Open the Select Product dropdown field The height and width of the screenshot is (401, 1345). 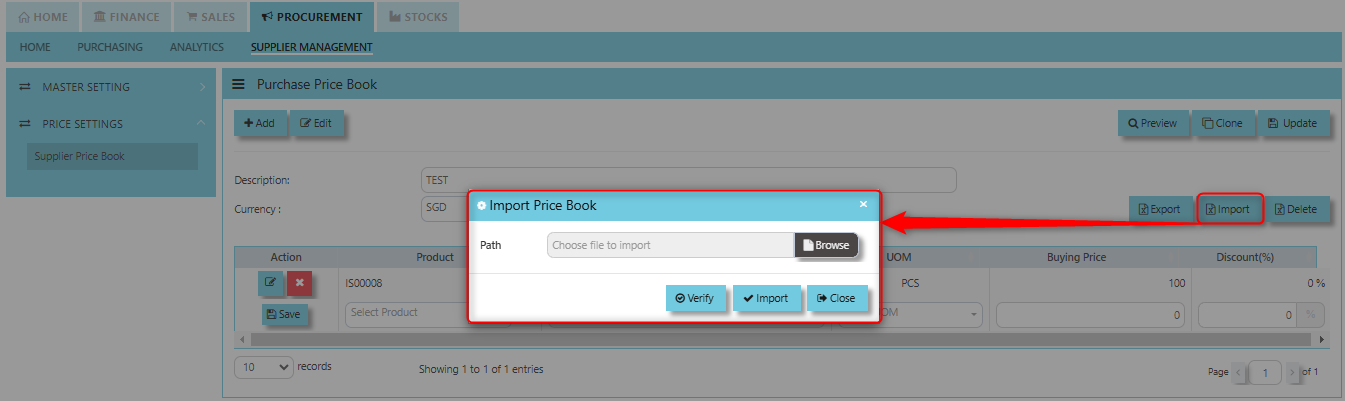[427, 313]
